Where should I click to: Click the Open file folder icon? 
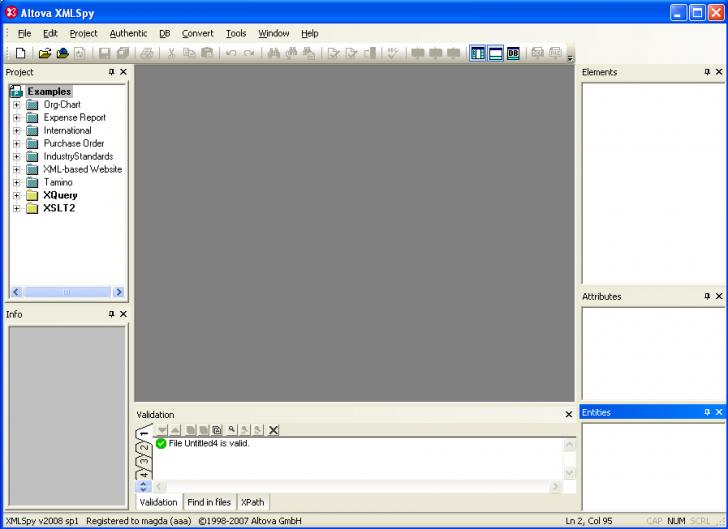coord(45,53)
